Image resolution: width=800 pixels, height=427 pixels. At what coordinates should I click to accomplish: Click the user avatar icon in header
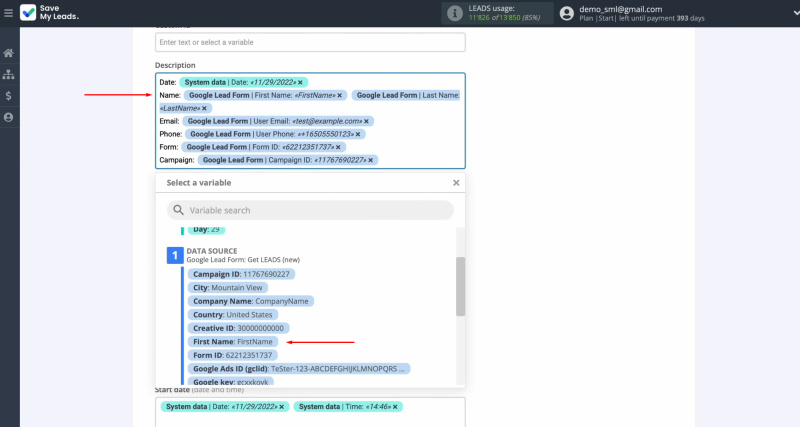568,13
